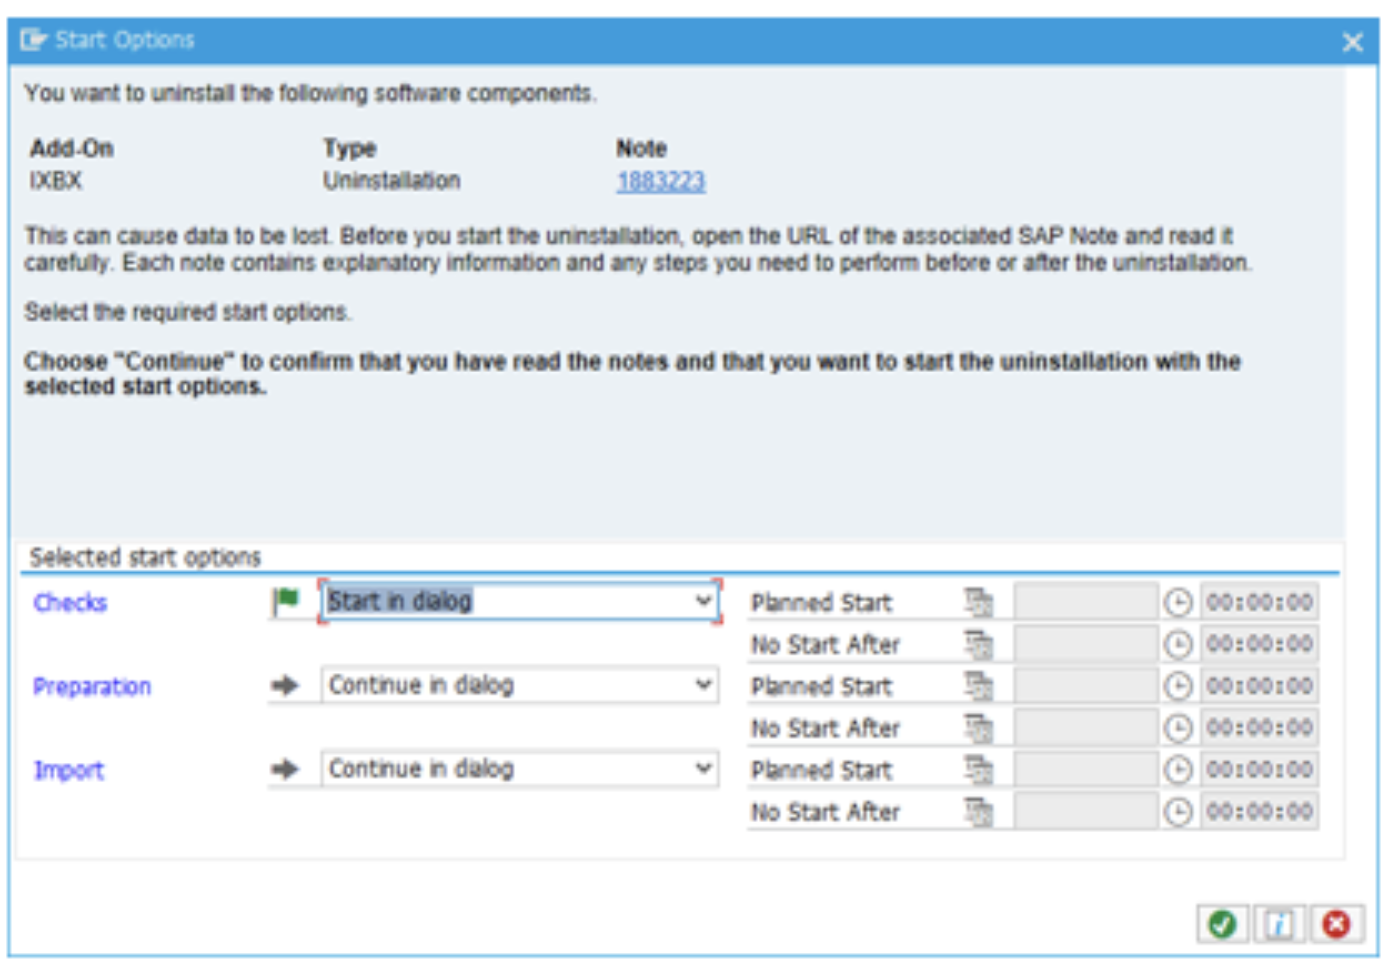Open the Preparation start mode dropdown
This screenshot has height=968, width=1390.
[704, 685]
